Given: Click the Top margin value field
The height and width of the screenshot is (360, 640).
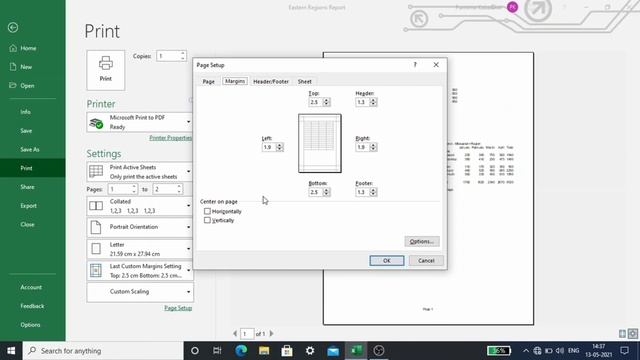Looking at the screenshot, I should (x=316, y=102).
